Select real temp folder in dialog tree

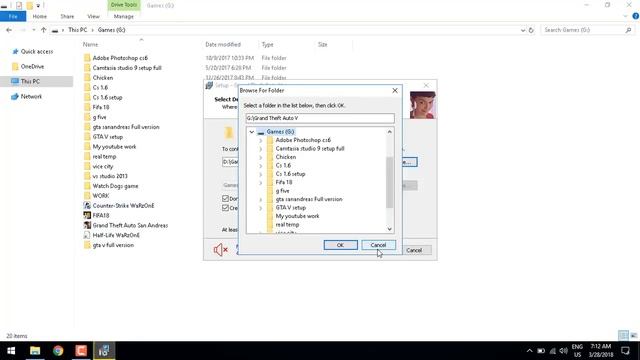(287, 224)
